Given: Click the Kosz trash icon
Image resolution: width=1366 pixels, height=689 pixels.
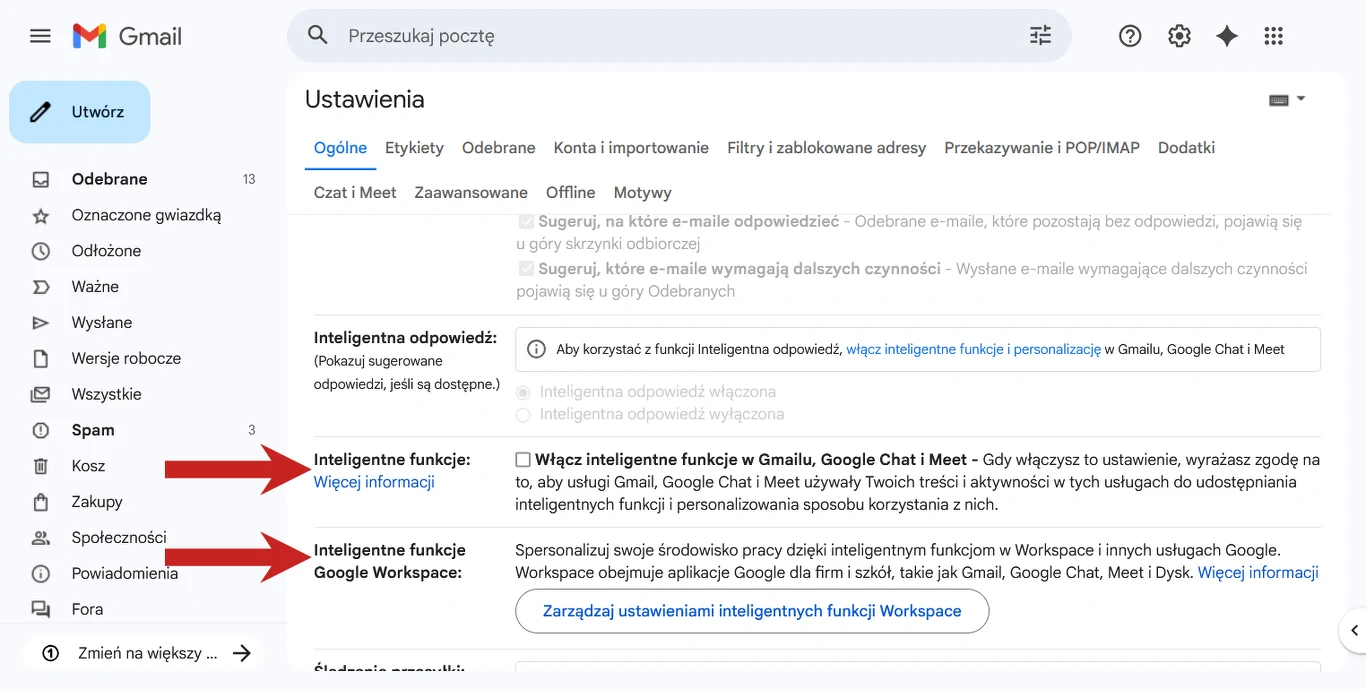Looking at the screenshot, I should 41,466.
